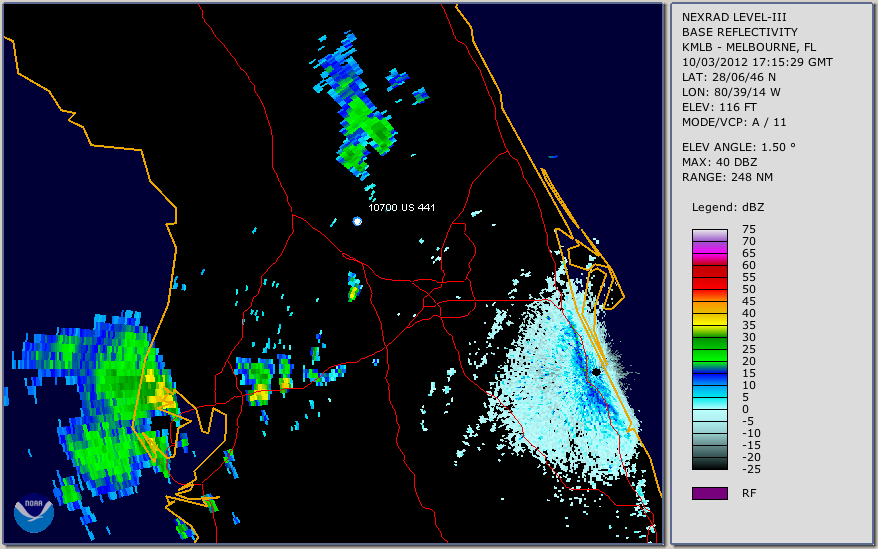This screenshot has width=878, height=549.
Task: Click the 'RANGE: 248 NM' text
Action: pyautogui.click(x=727, y=178)
